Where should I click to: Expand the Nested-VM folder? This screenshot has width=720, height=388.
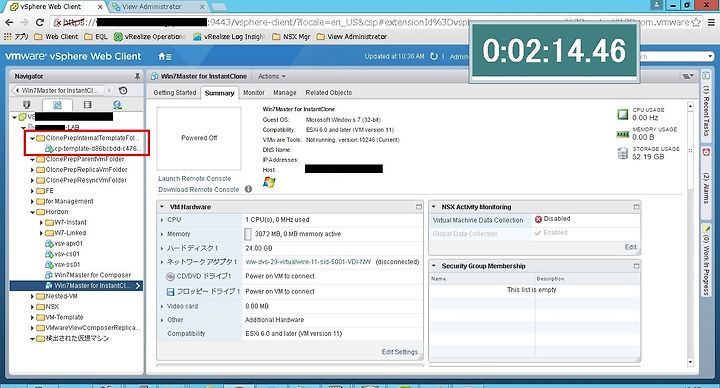[32, 297]
